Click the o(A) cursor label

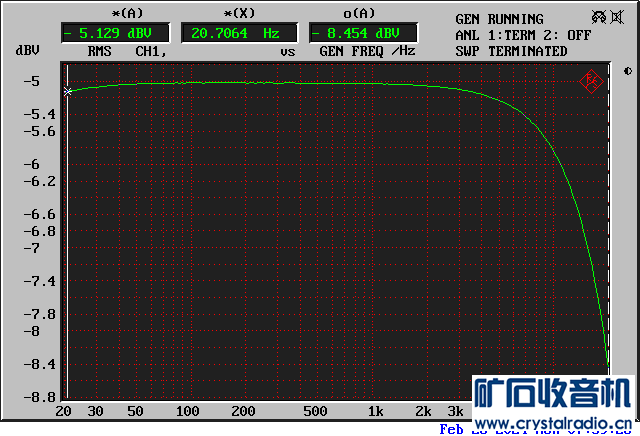(x=359, y=13)
